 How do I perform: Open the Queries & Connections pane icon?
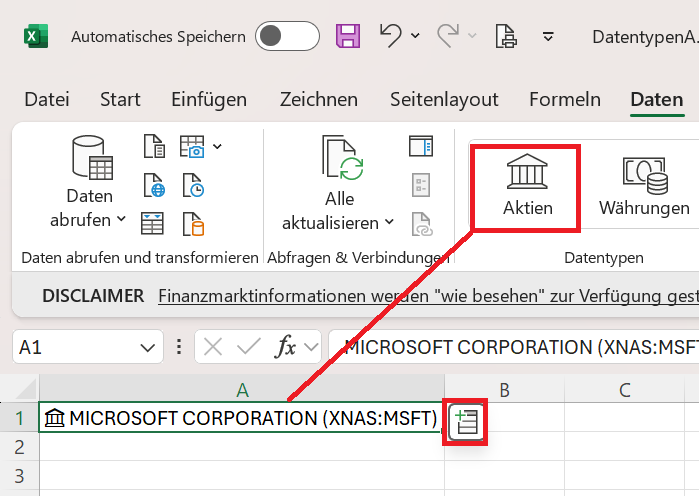421,146
